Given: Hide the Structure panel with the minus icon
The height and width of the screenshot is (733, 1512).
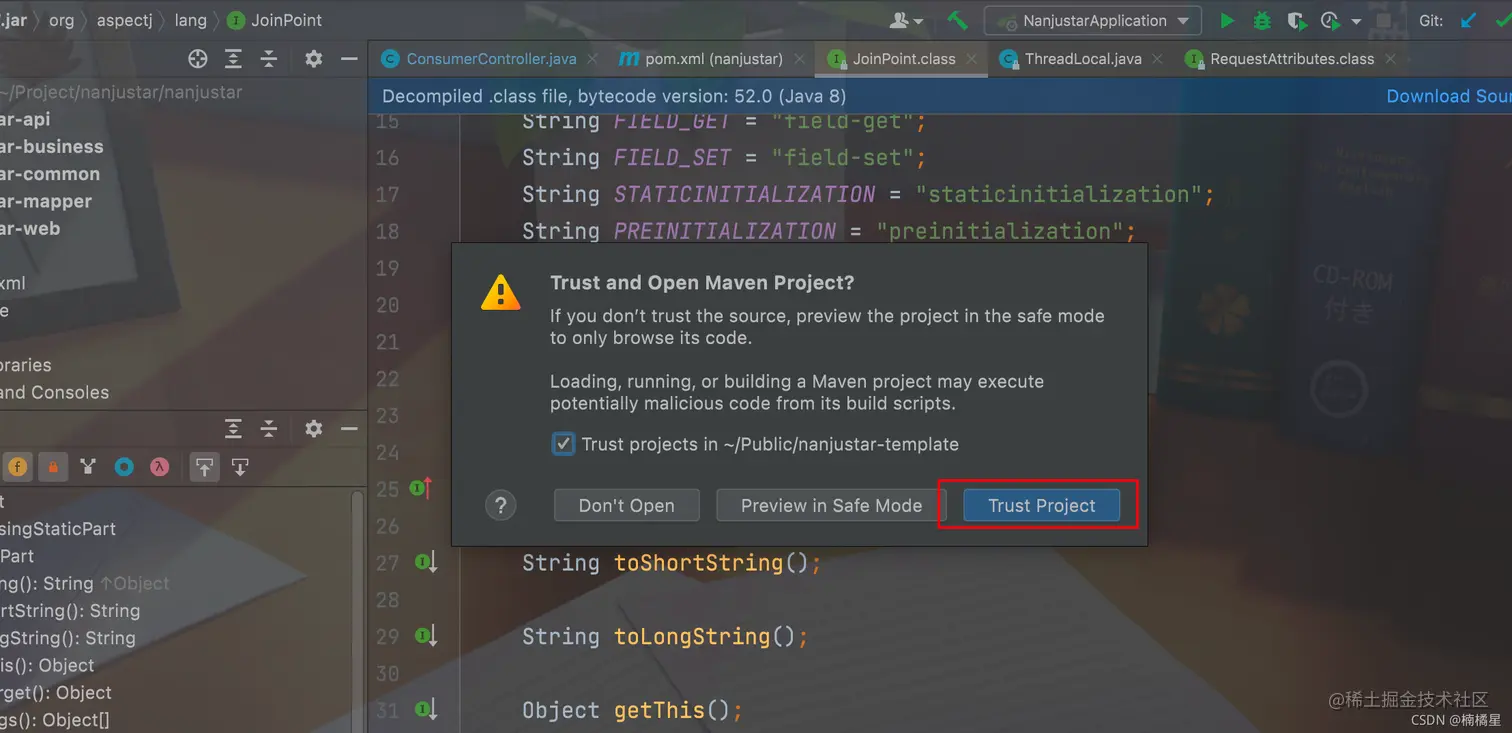Looking at the screenshot, I should (349, 429).
